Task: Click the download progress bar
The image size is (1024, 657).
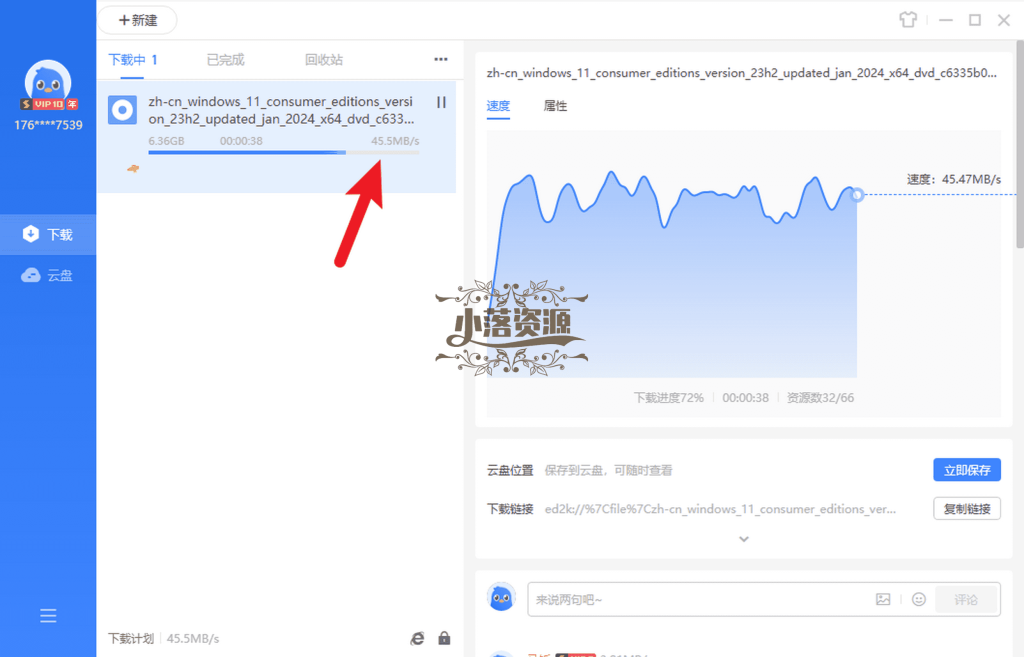Action: pyautogui.click(x=283, y=153)
